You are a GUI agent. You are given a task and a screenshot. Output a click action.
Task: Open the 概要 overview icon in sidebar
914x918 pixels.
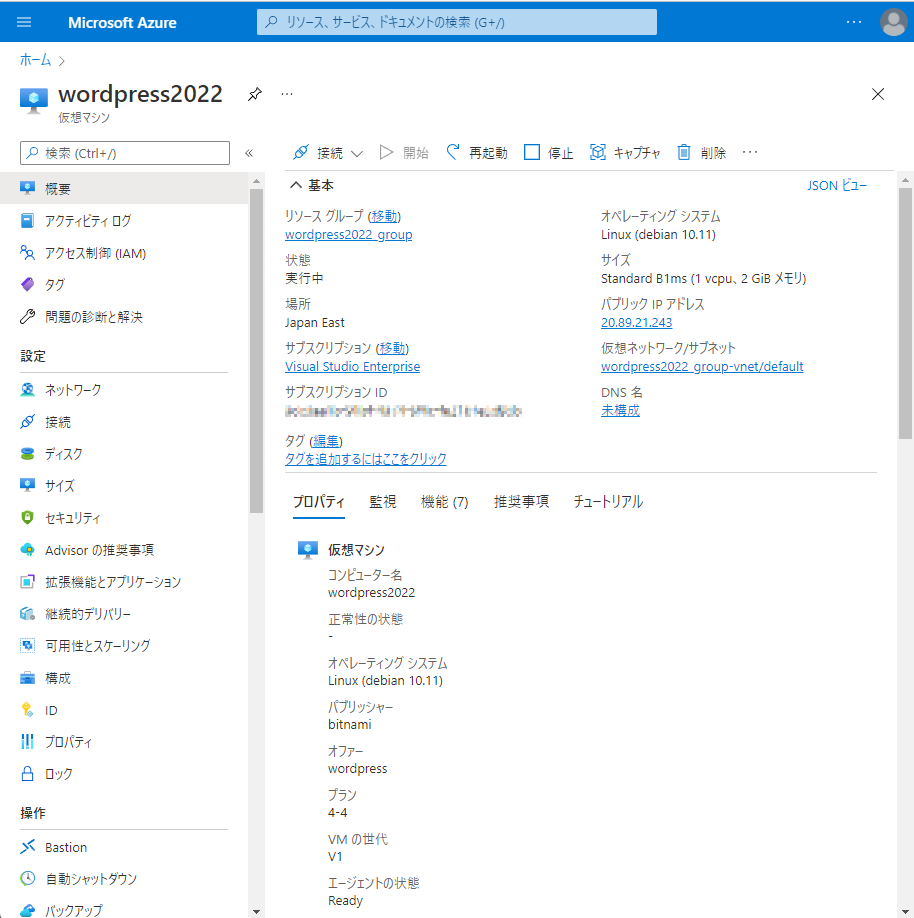28,189
